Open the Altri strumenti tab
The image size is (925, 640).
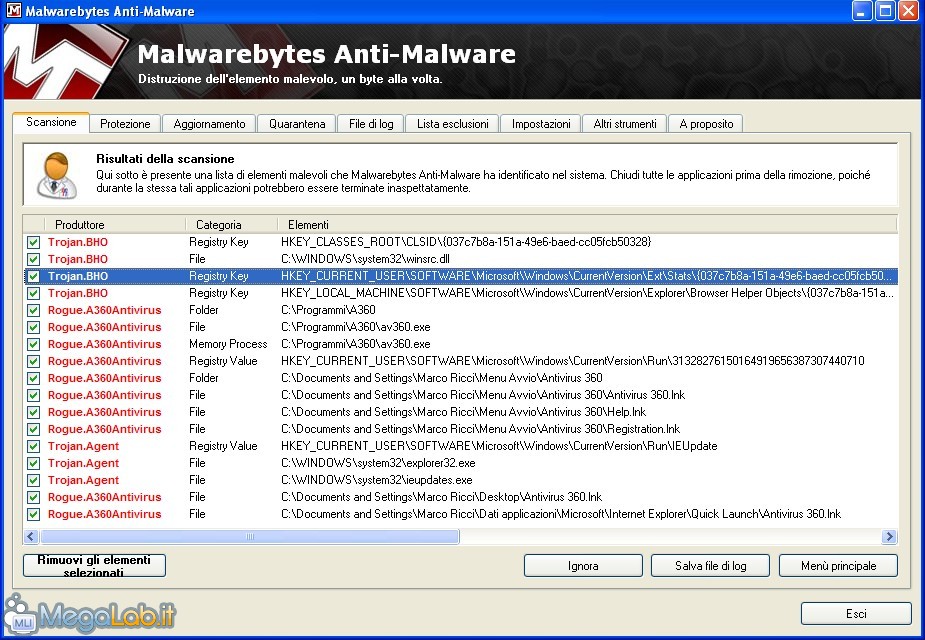[x=625, y=124]
